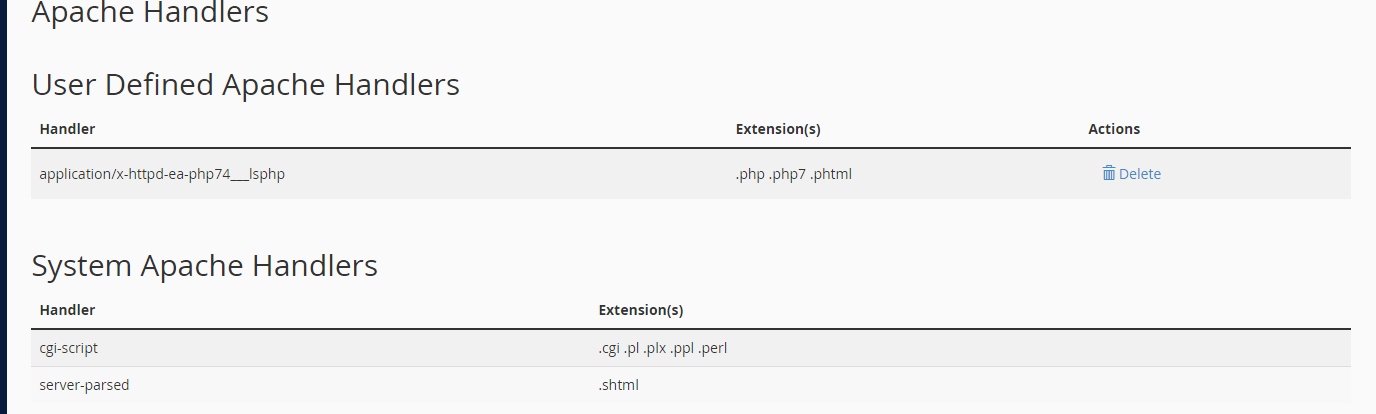Click Extension(s) header in User Defined table
1376x414 pixels.
point(778,129)
